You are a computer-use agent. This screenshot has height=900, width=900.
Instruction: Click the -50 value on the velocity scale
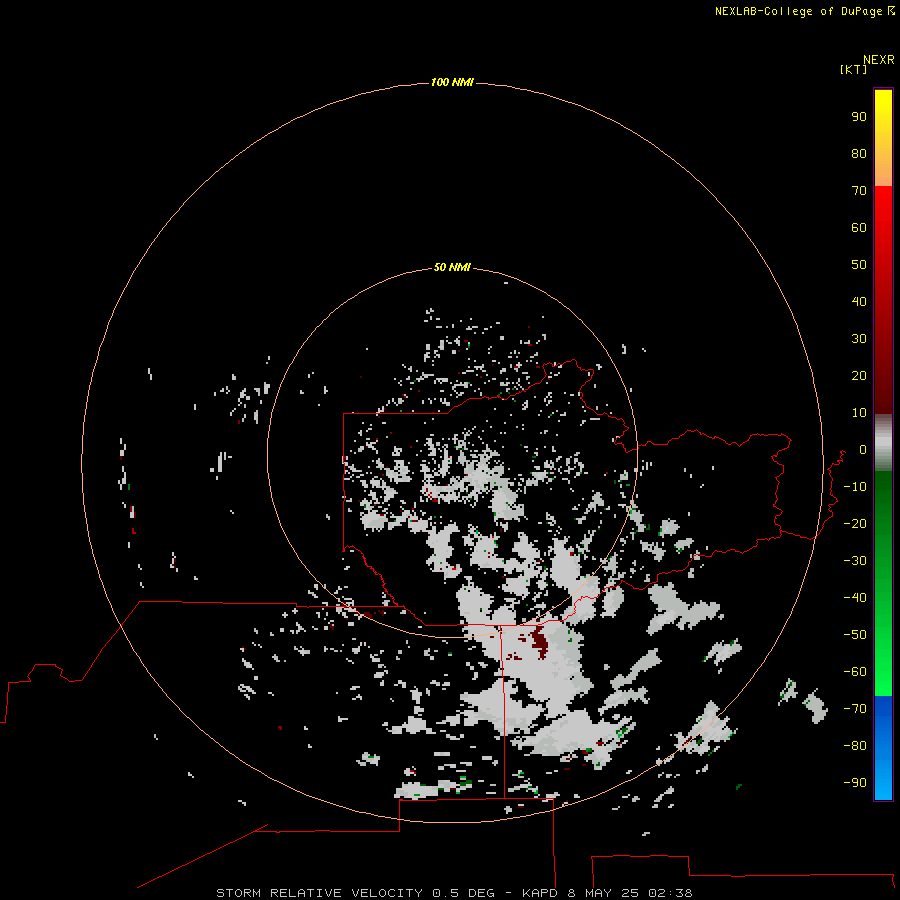[855, 635]
